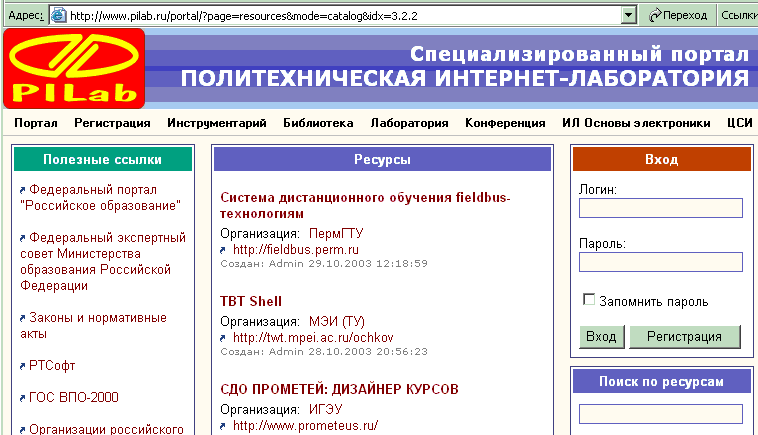Click the Полезные ссылки panel header
This screenshot has width=758, height=435.
coord(102,159)
